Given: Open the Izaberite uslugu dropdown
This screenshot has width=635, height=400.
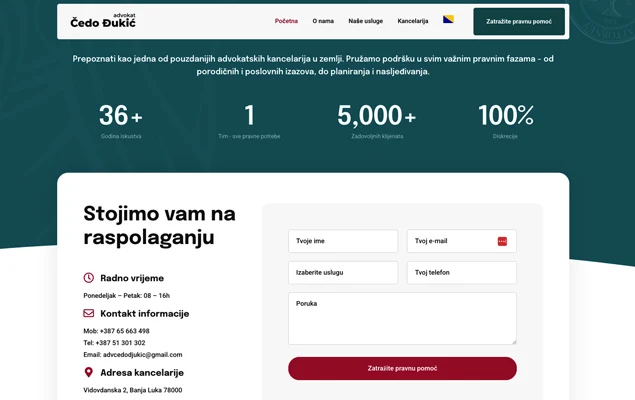Looking at the screenshot, I should 343,273.
